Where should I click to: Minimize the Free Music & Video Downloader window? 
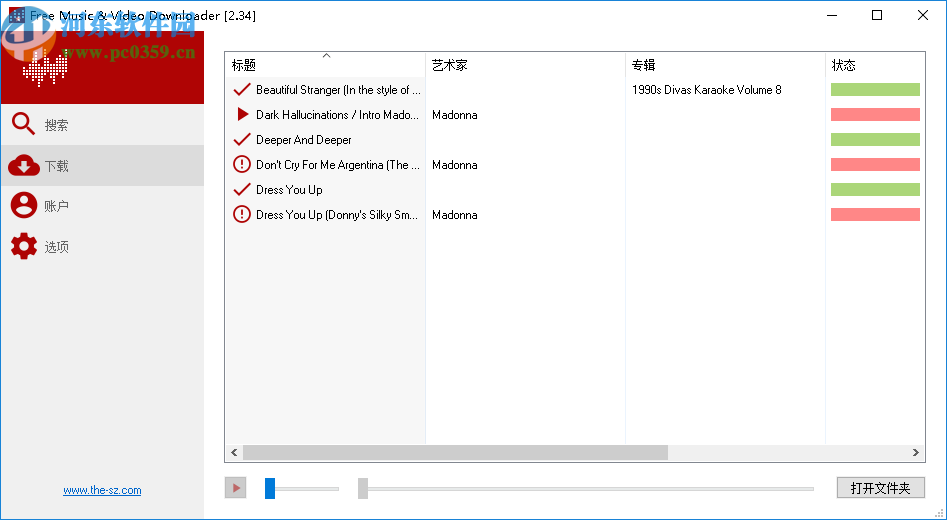pos(832,15)
